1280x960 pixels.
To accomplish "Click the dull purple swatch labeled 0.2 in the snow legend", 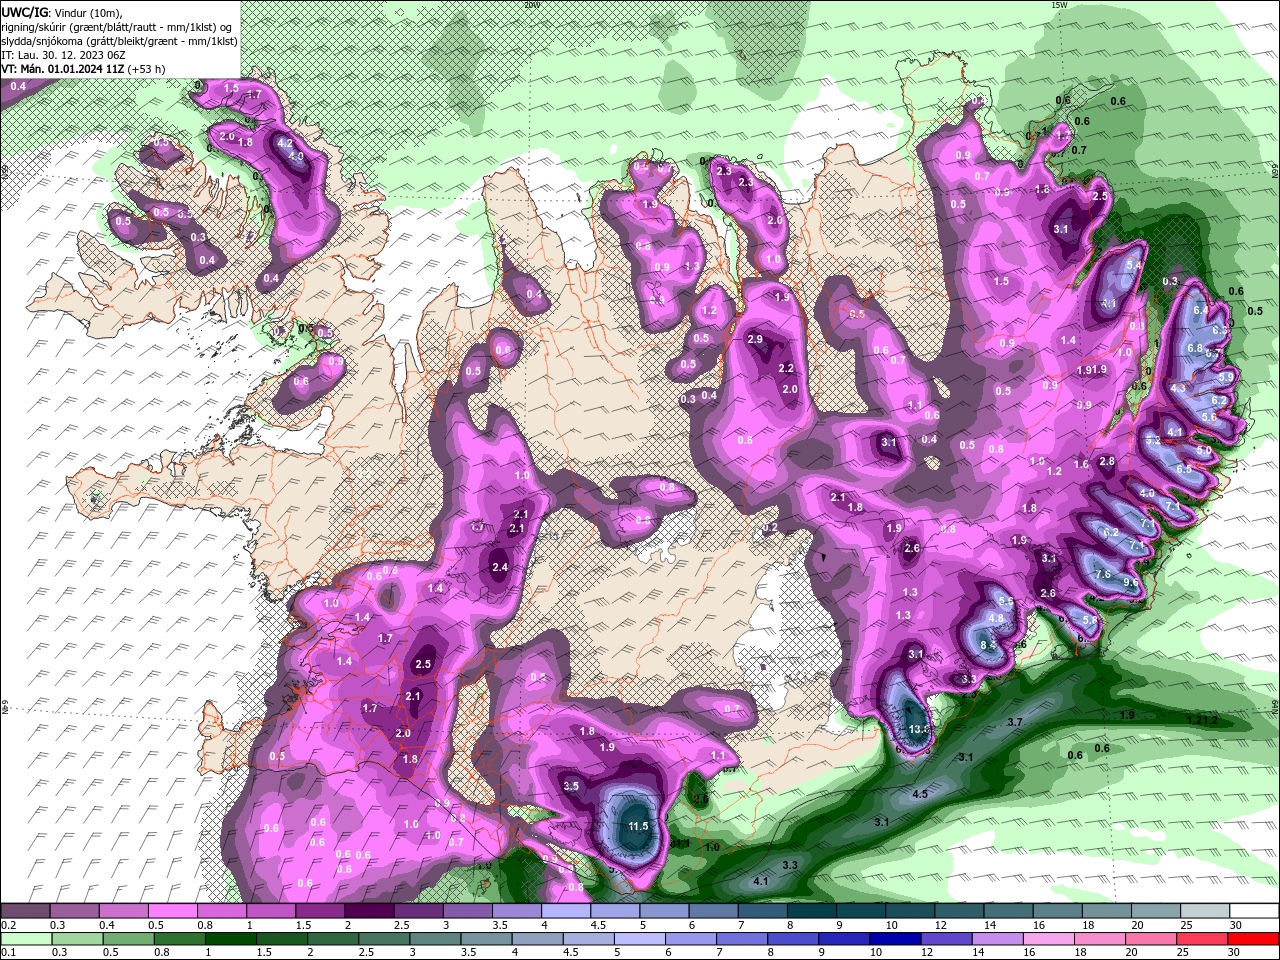I will click(x=25, y=912).
